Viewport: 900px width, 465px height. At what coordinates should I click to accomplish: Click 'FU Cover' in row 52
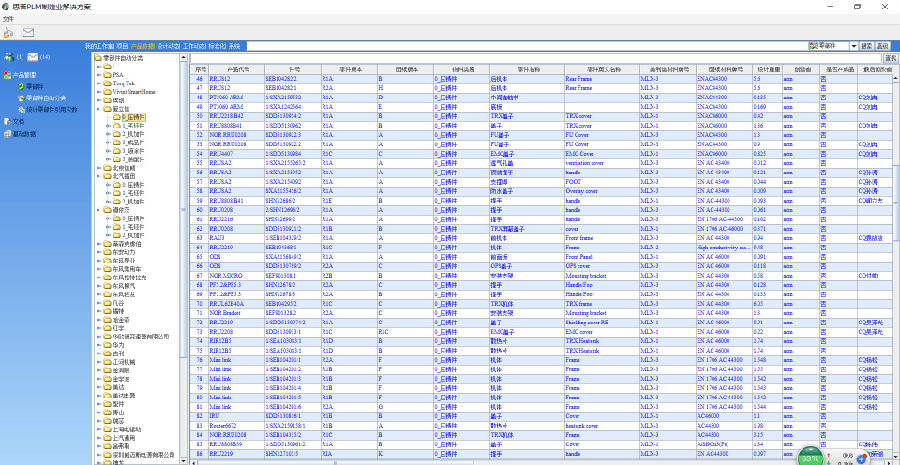(577, 135)
